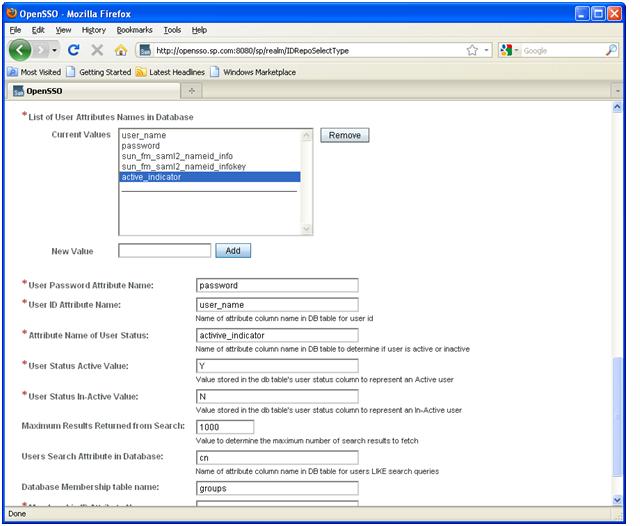
Task: Open the Google search engine selector
Action: (x=509, y=50)
